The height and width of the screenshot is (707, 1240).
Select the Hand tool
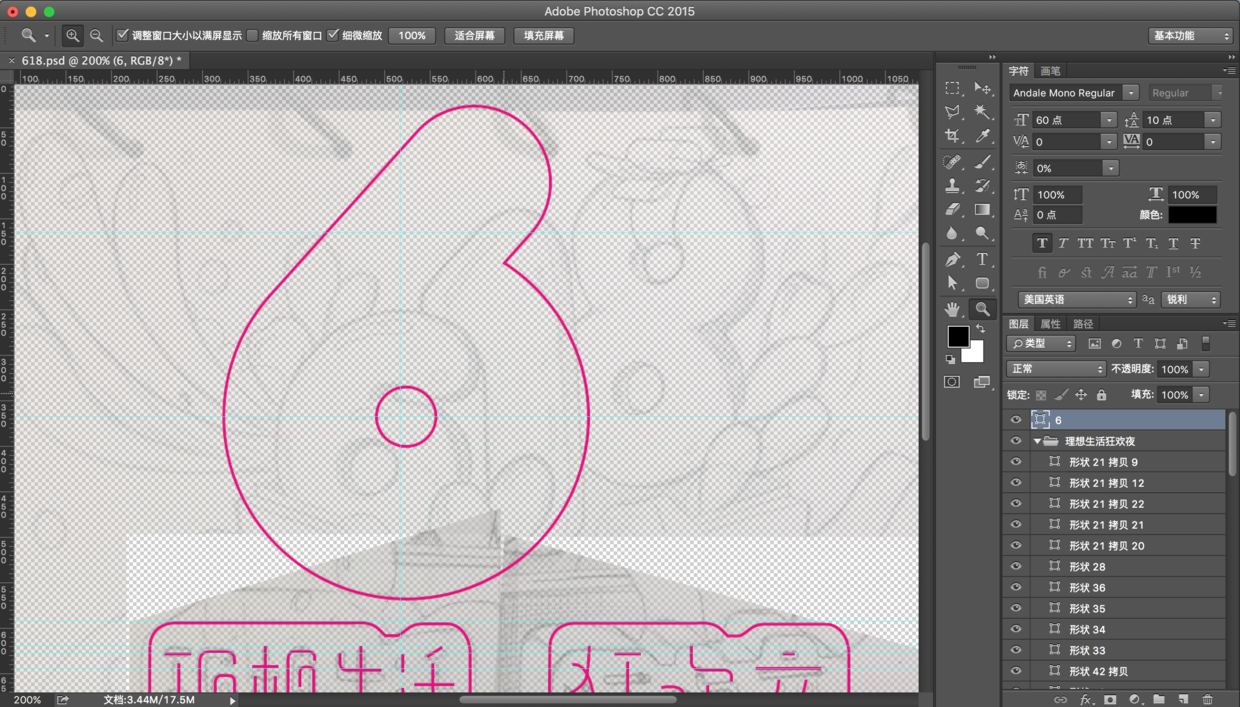952,309
